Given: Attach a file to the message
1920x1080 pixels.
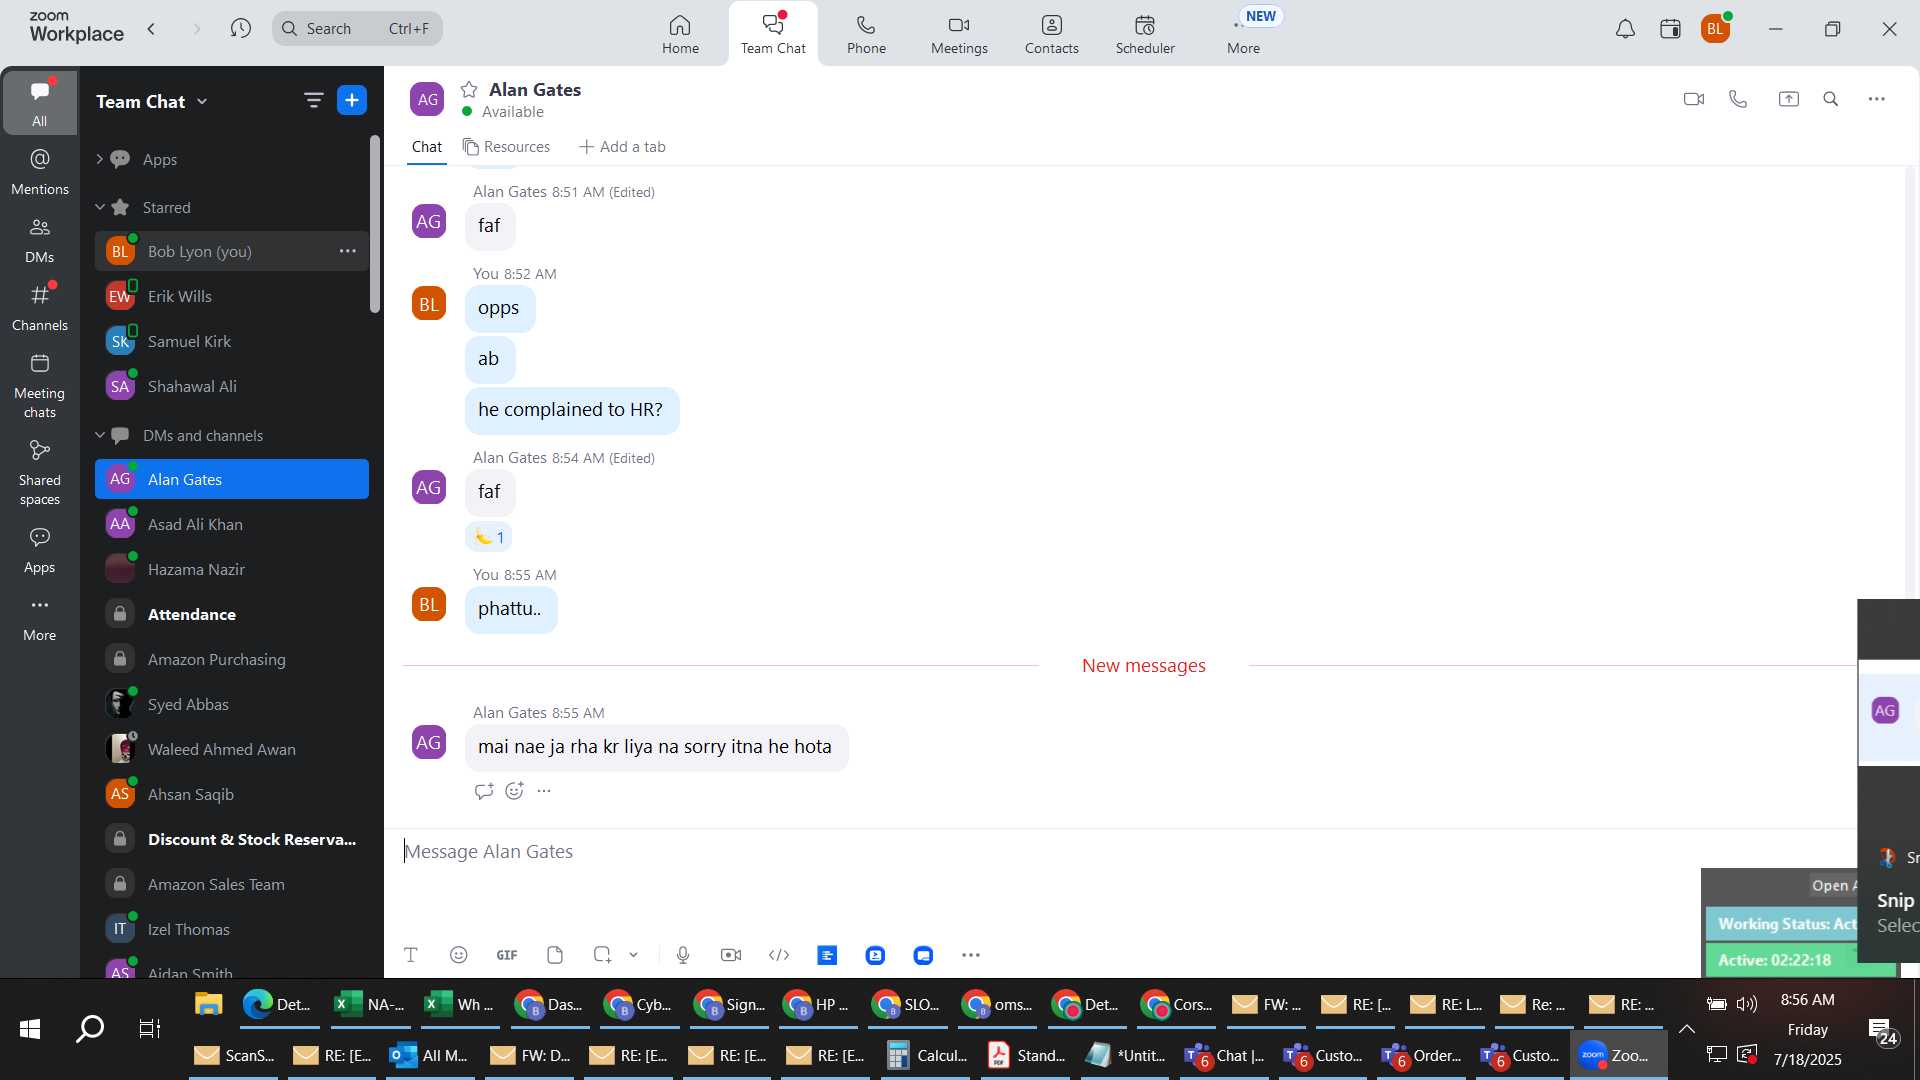Looking at the screenshot, I should pos(555,955).
